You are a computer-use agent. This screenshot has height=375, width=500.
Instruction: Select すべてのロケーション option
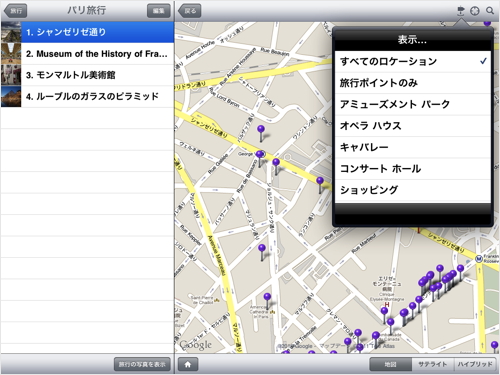[413, 61]
